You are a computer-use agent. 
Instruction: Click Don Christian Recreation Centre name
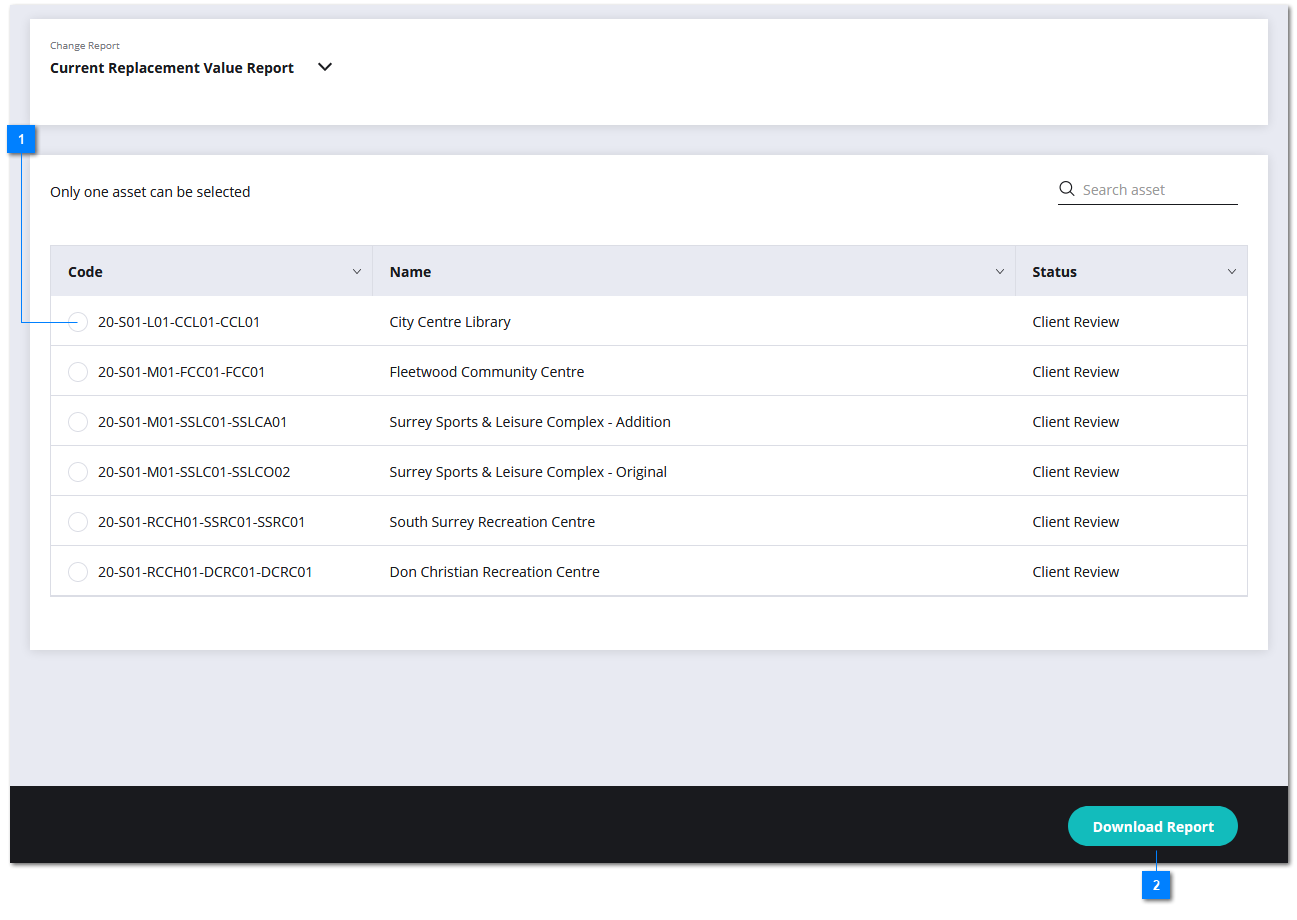tap(495, 572)
